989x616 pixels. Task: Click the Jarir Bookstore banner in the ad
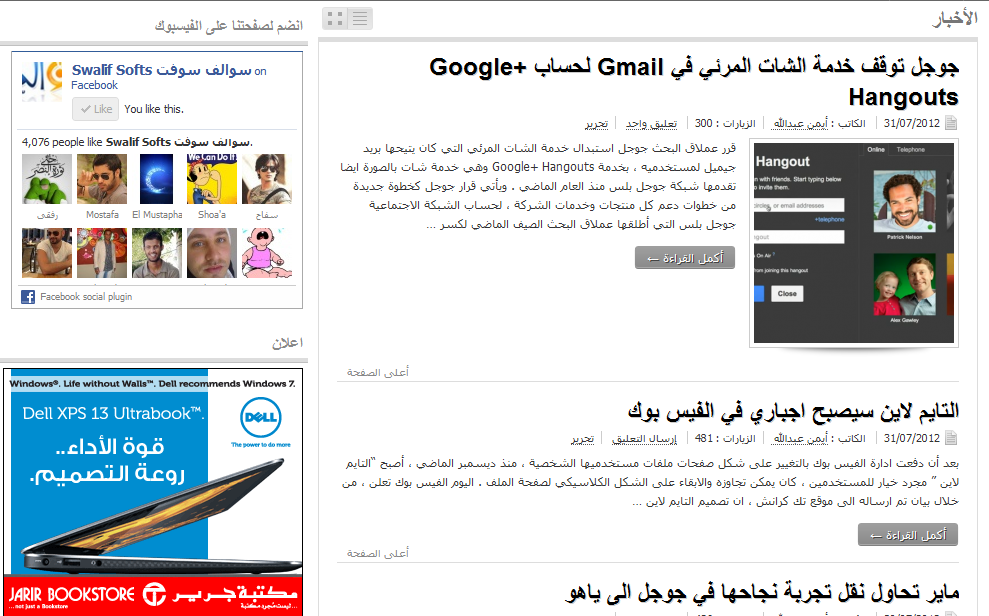click(152, 595)
